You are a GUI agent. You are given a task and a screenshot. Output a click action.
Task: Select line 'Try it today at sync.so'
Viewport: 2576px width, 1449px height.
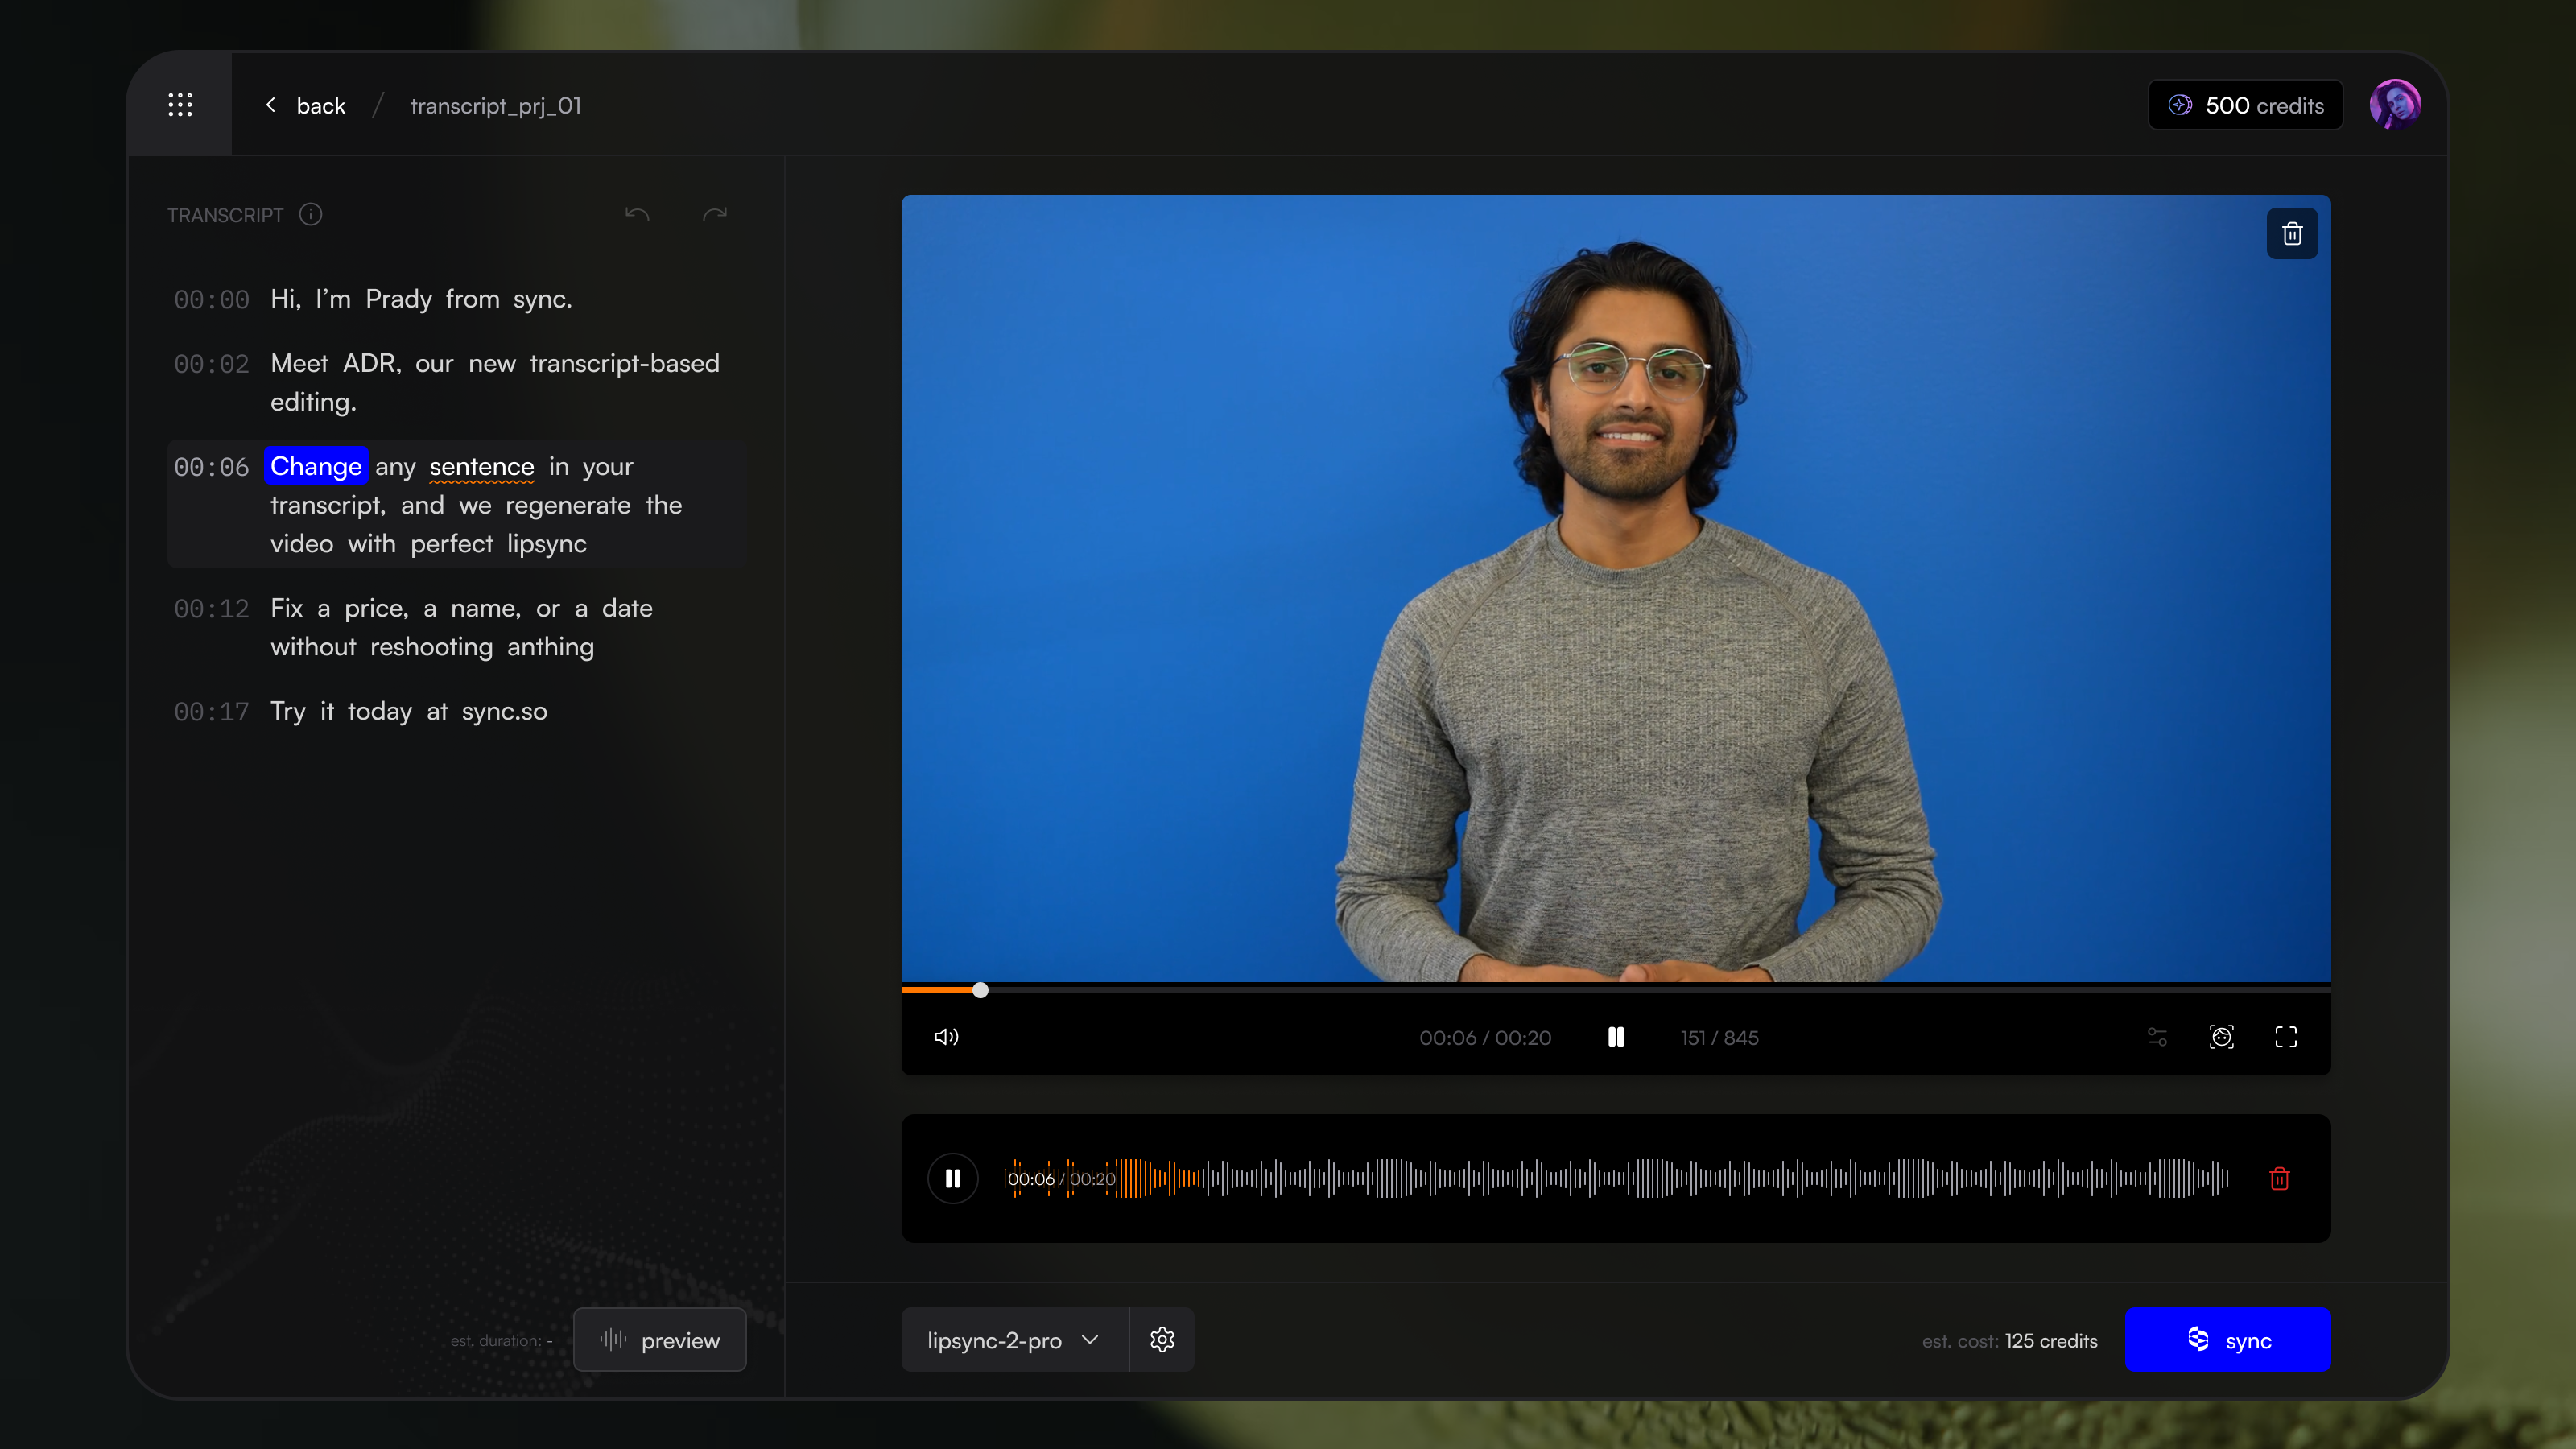(409, 711)
